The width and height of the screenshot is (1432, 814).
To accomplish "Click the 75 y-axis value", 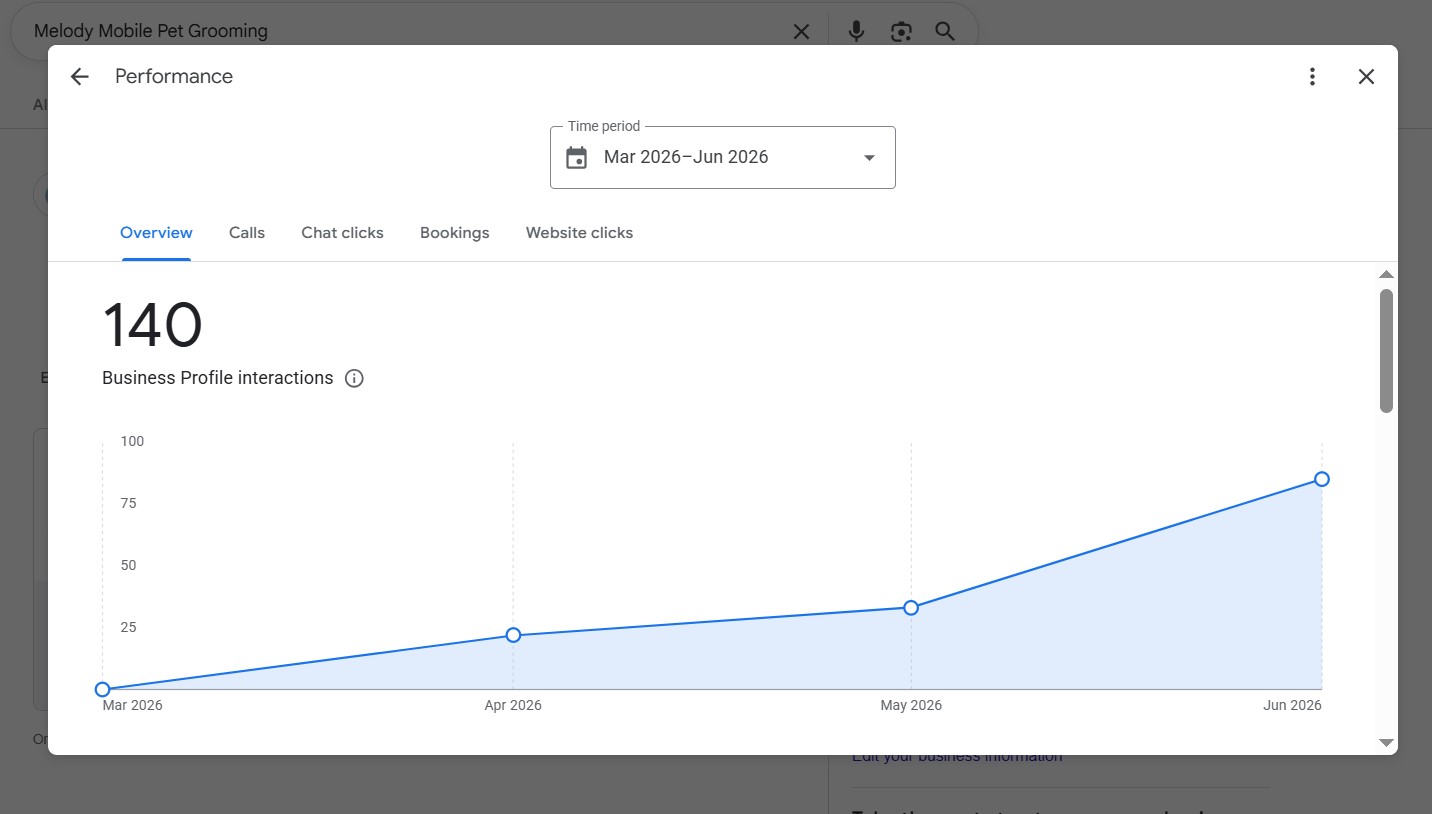I will (x=128, y=503).
